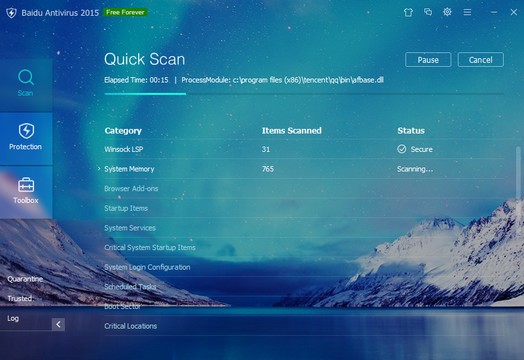Open settings gear icon
This screenshot has width=524, height=360.
[x=447, y=12]
